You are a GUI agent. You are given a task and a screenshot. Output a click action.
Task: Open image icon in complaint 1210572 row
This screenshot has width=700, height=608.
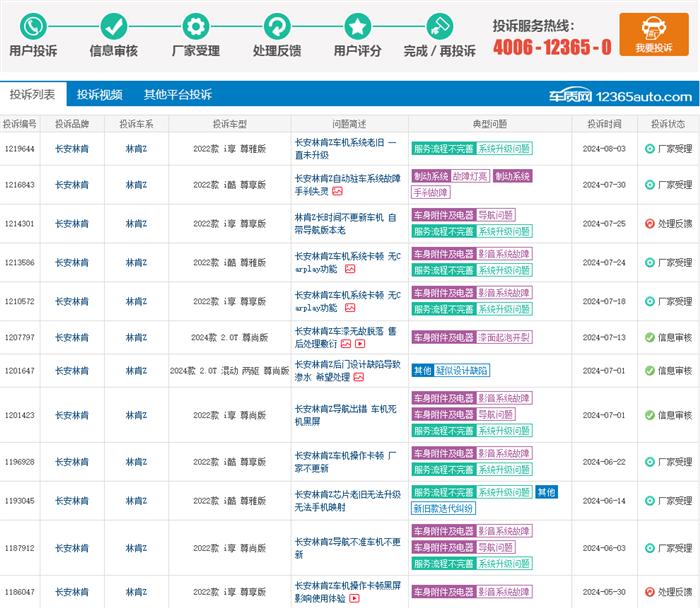tap(350, 308)
